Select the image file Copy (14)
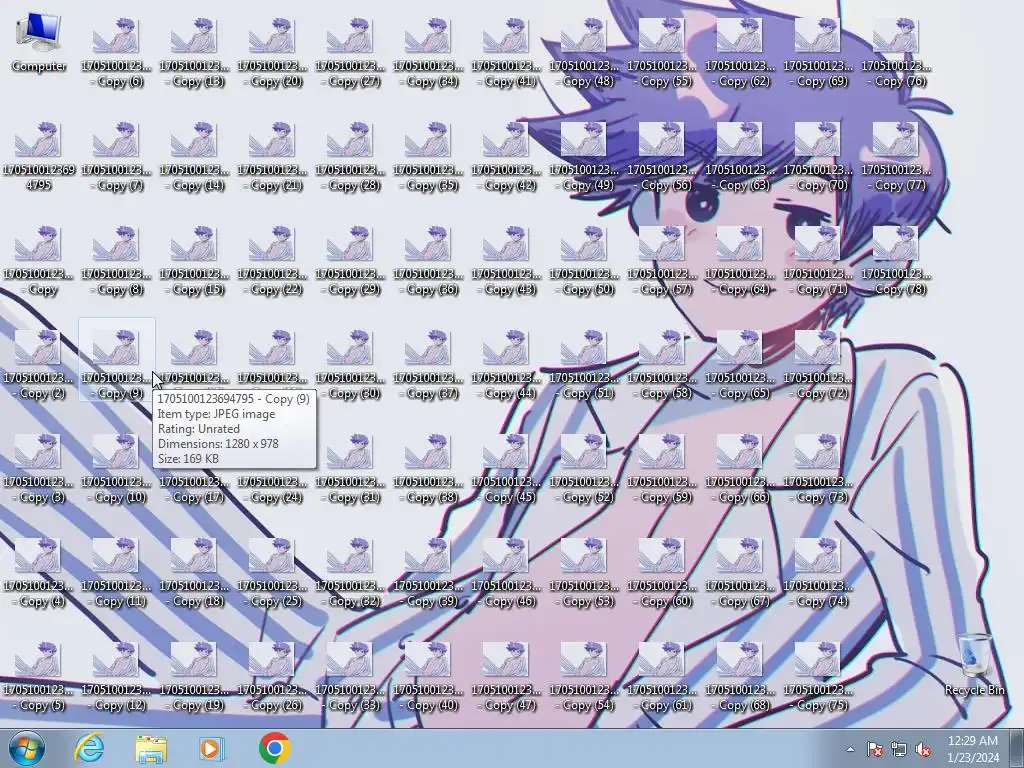Viewport: 1024px width, 768px height. click(x=194, y=156)
